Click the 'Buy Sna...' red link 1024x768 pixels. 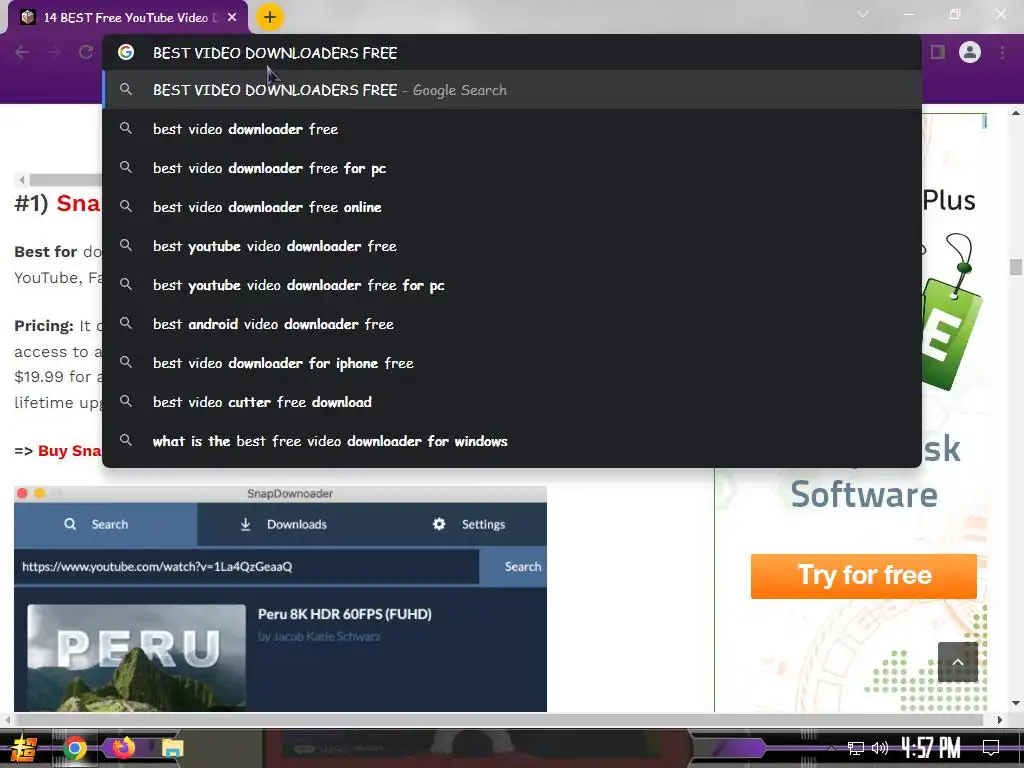[69, 451]
